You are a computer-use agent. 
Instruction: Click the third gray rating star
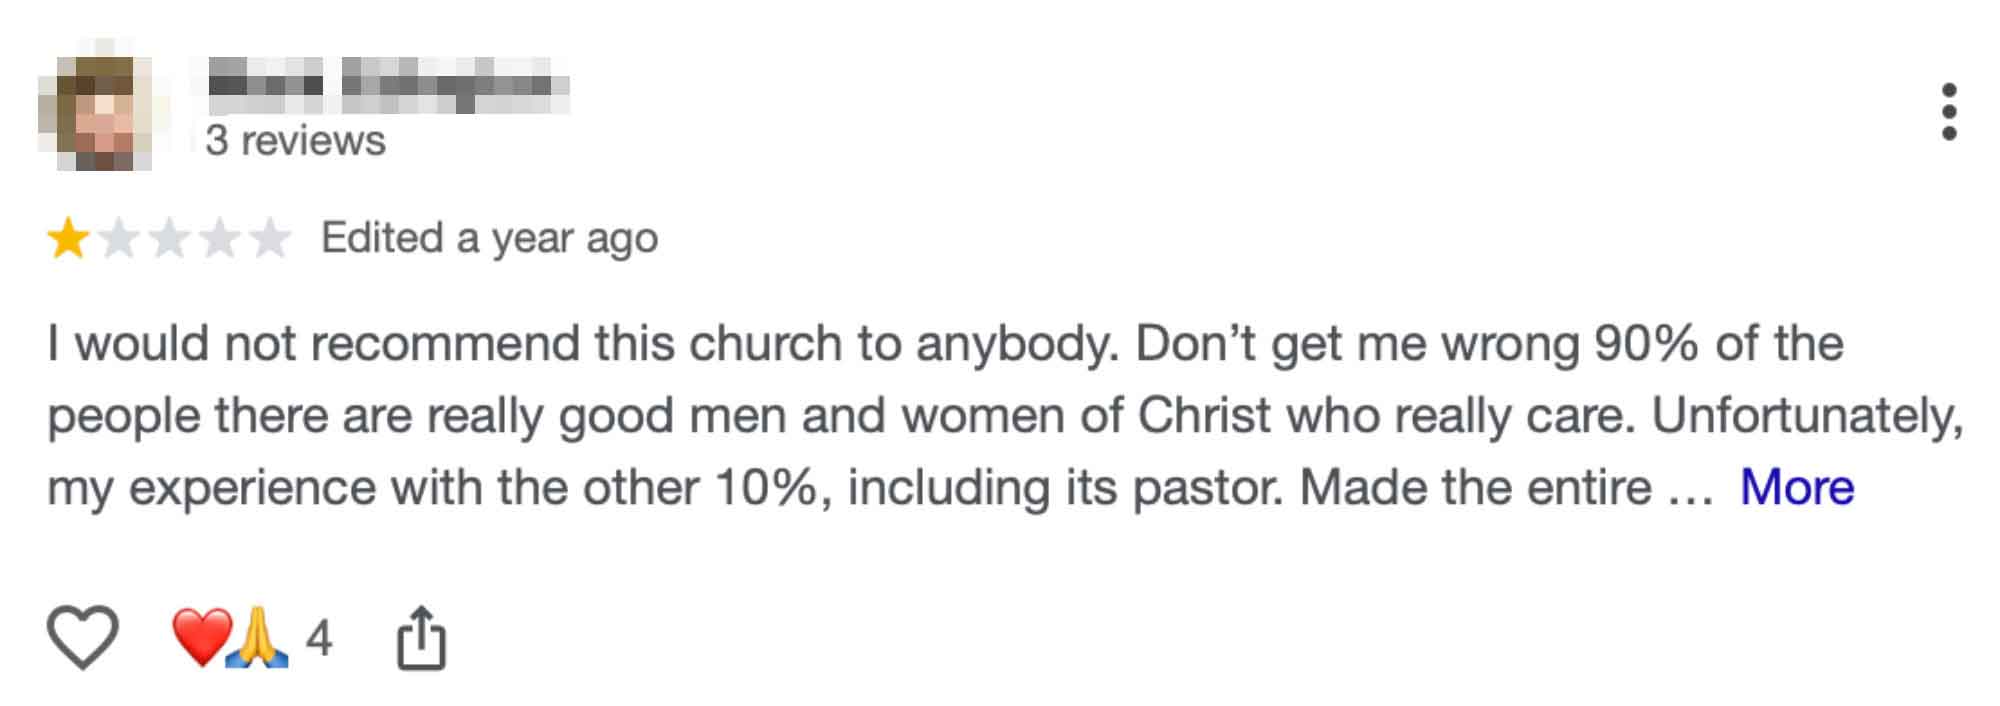[168, 239]
